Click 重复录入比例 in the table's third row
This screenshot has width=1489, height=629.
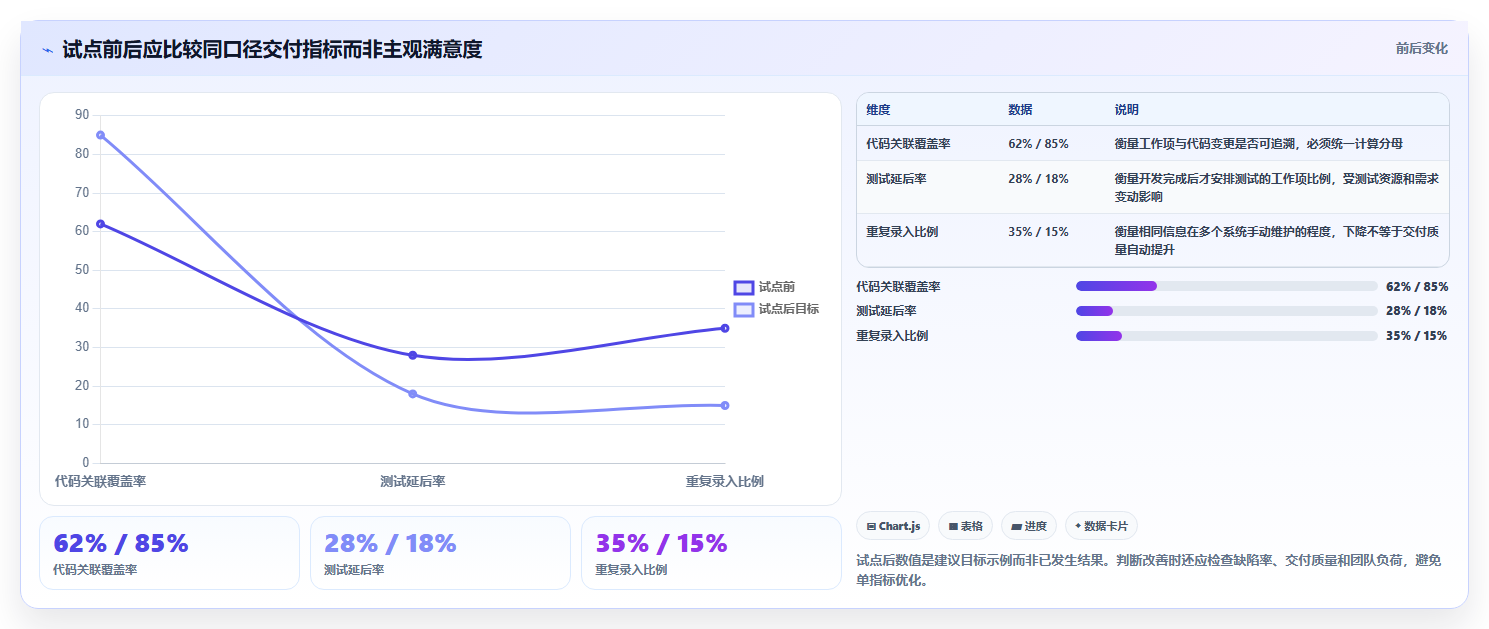tap(902, 232)
